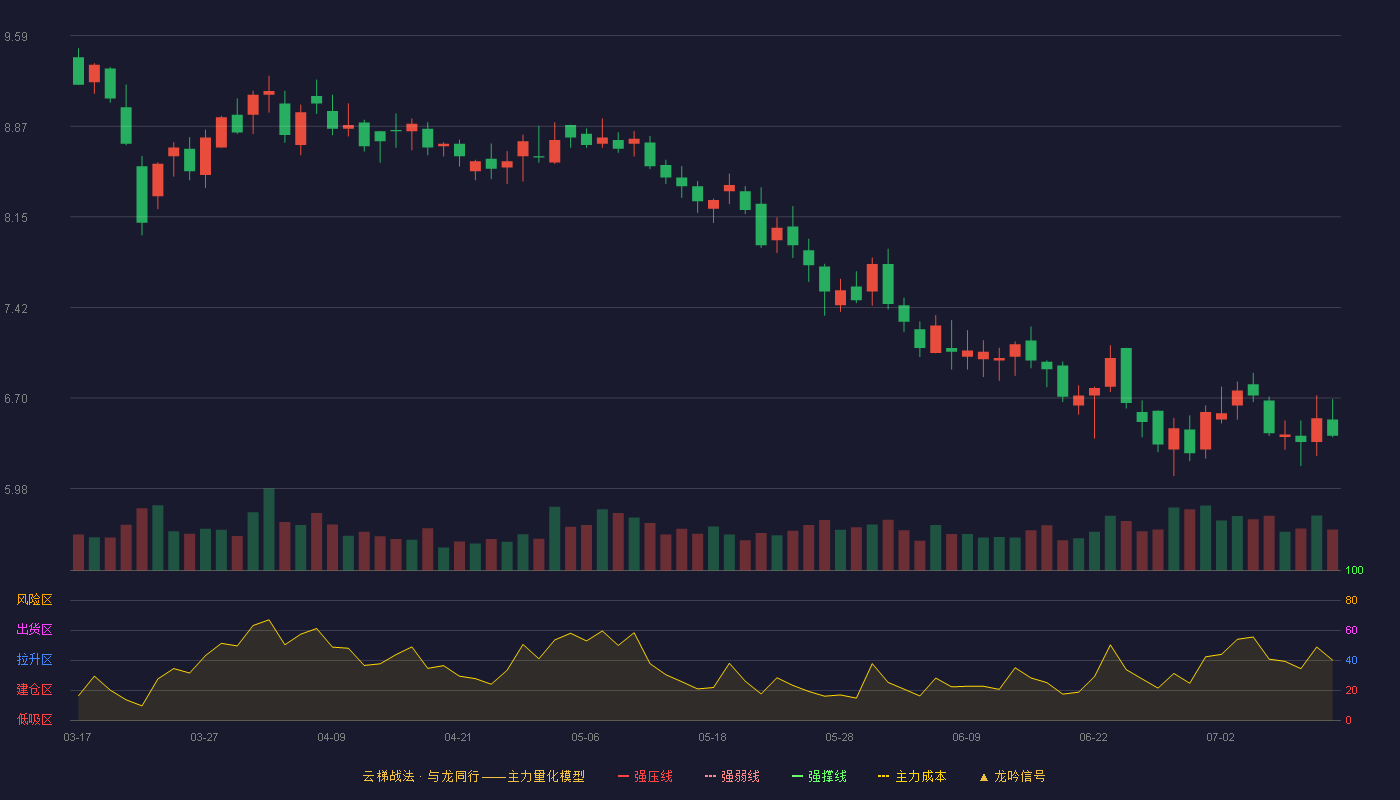The height and width of the screenshot is (800, 1400).
Task: Select the 风险区 zone label
Action: 34,600
